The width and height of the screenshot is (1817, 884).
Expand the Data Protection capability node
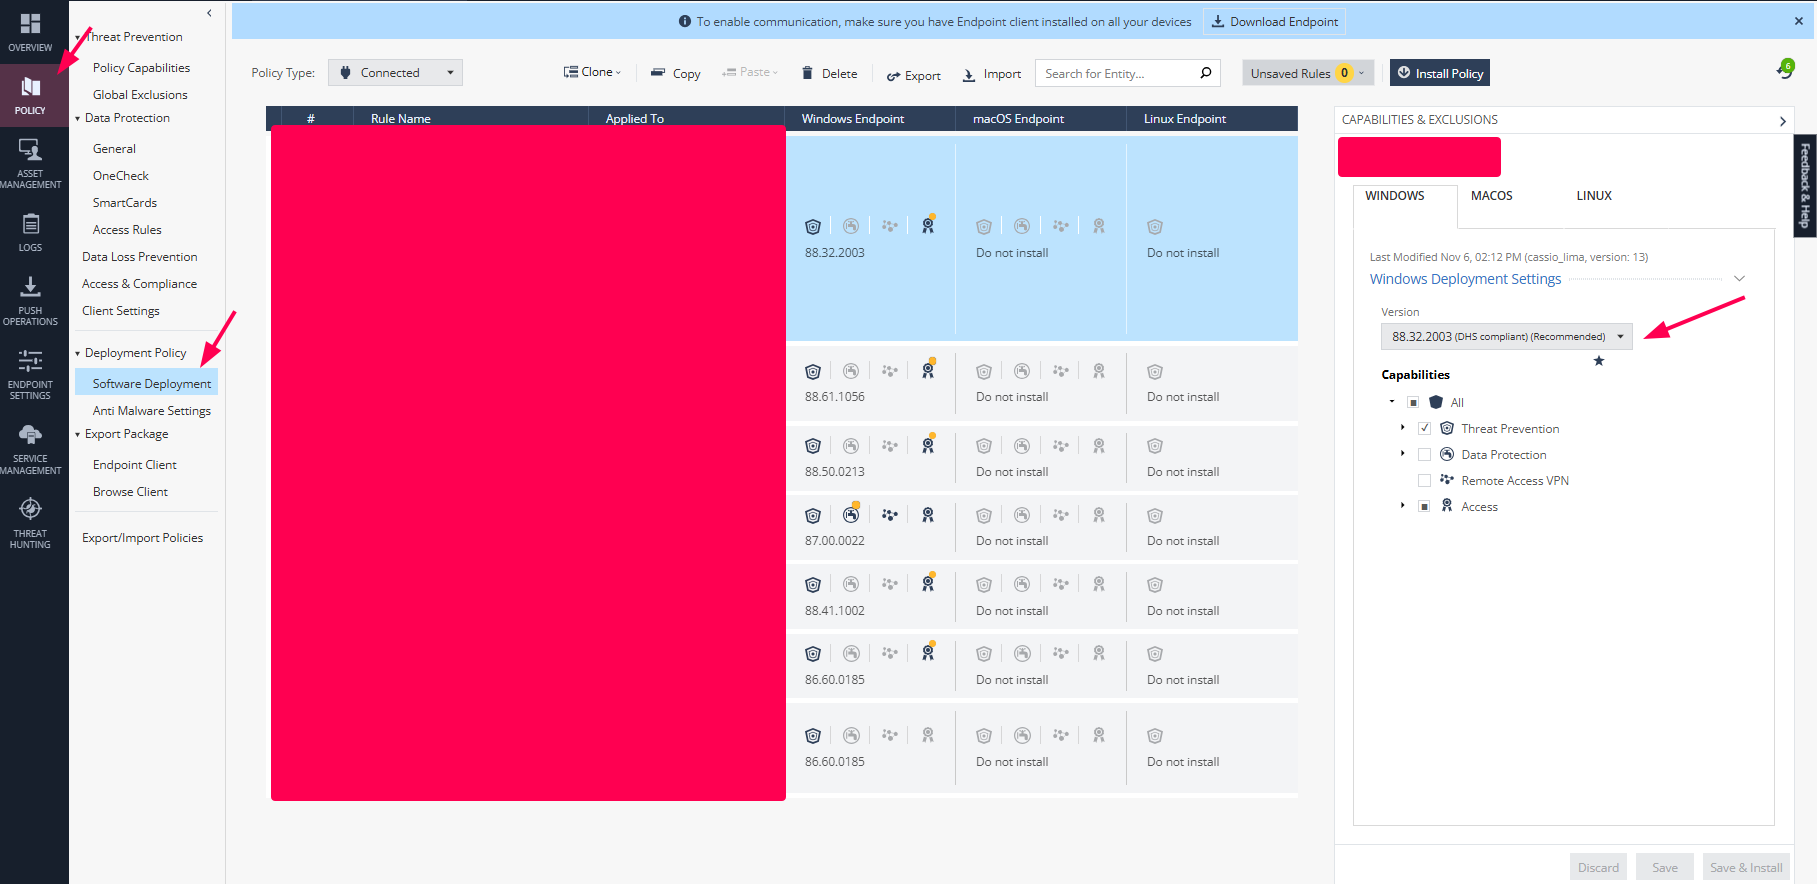(x=1402, y=453)
